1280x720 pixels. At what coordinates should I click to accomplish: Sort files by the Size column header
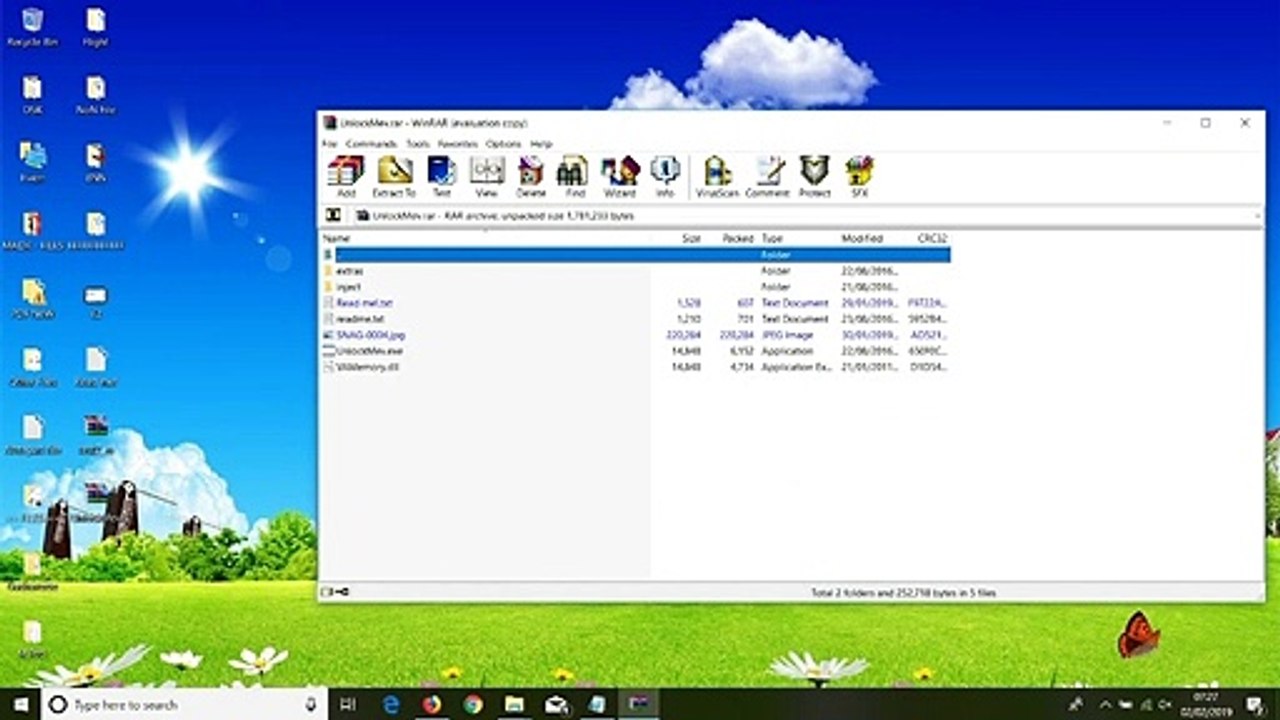[x=691, y=239]
